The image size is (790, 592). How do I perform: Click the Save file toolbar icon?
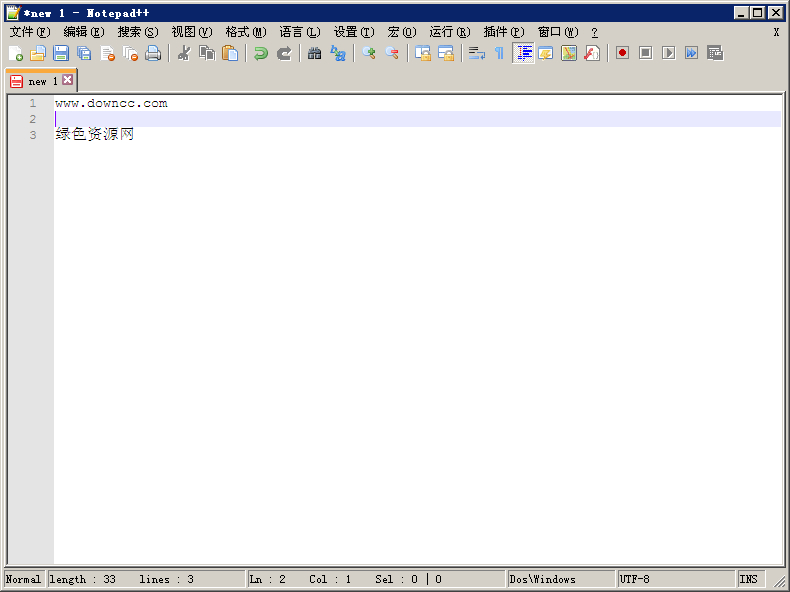[x=61, y=53]
